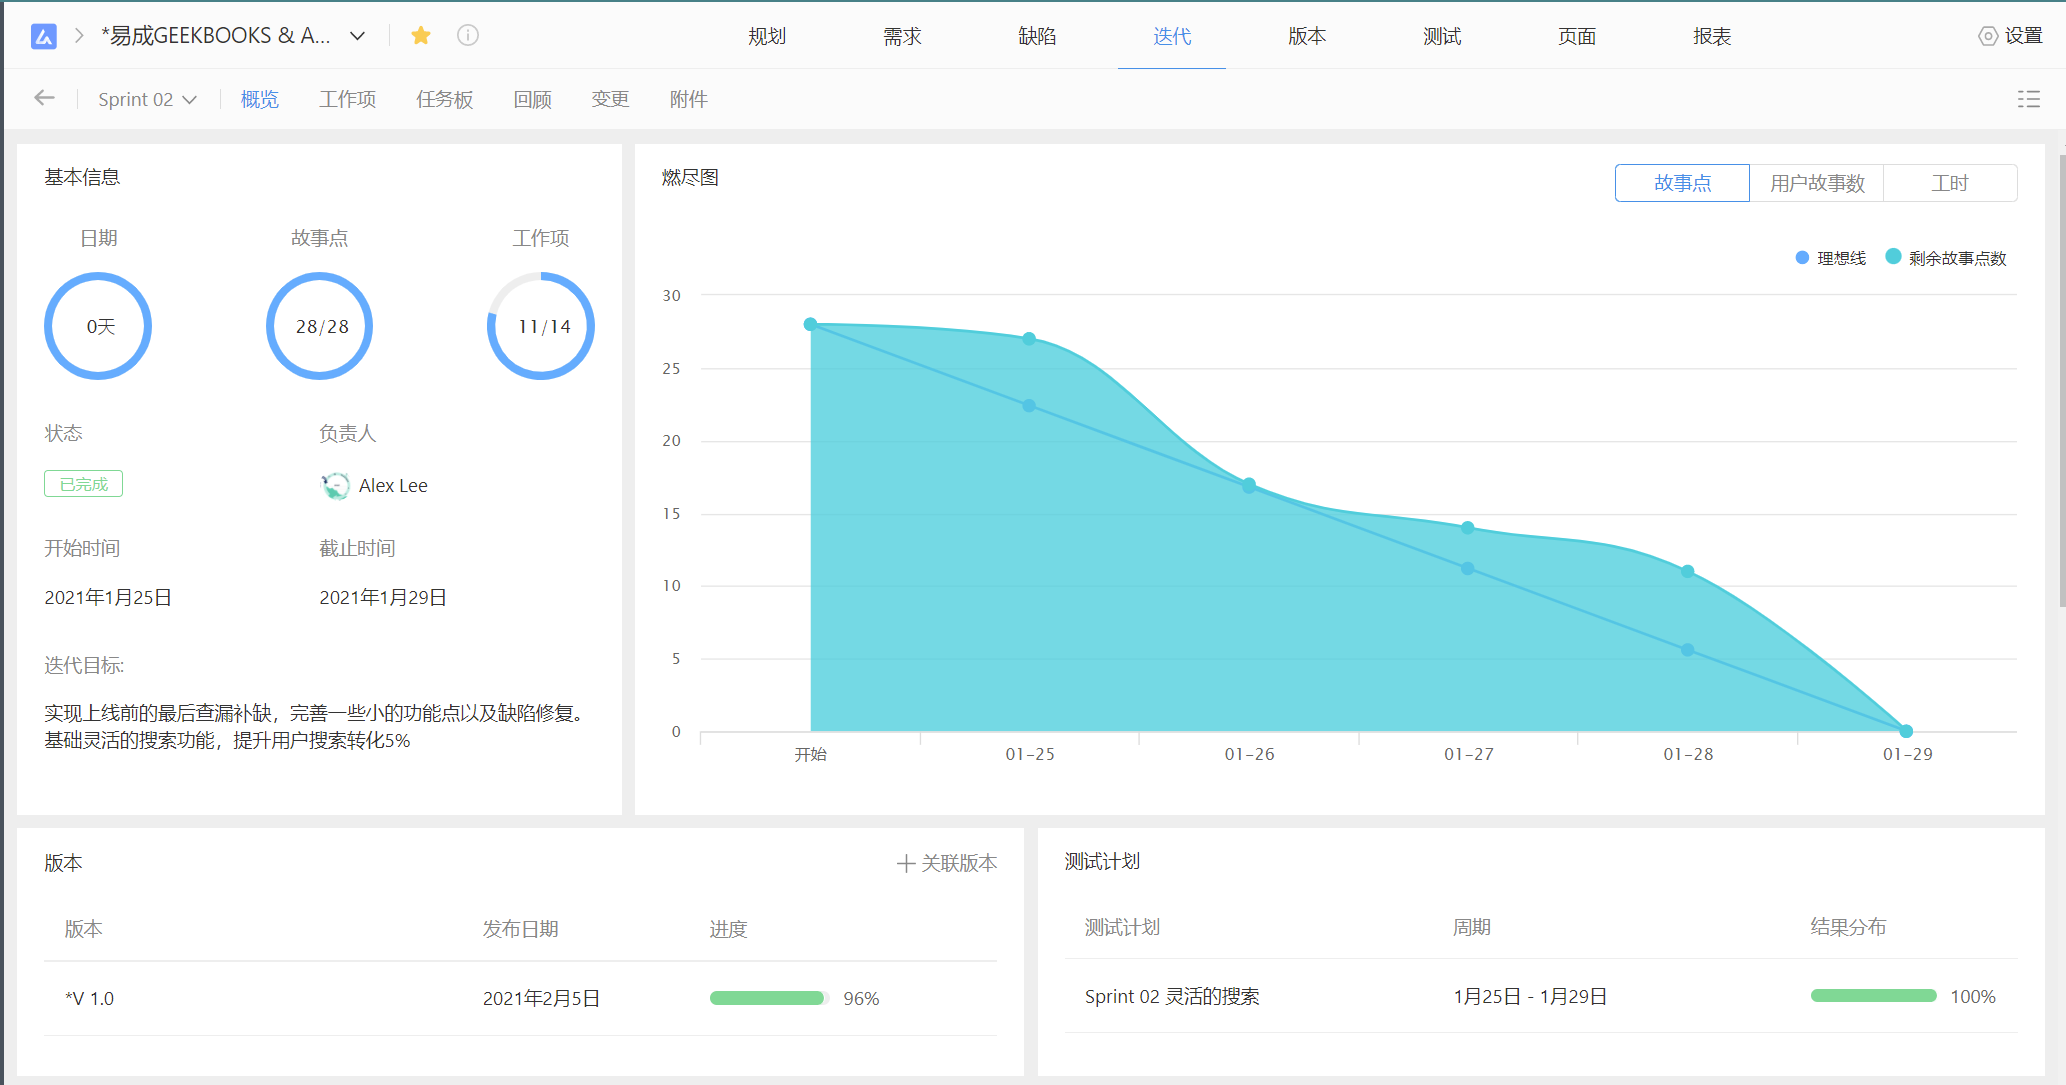Image resolution: width=2066 pixels, height=1085 pixels.
Task: Switch burndown chart to 用户故事数
Action: 1816,183
